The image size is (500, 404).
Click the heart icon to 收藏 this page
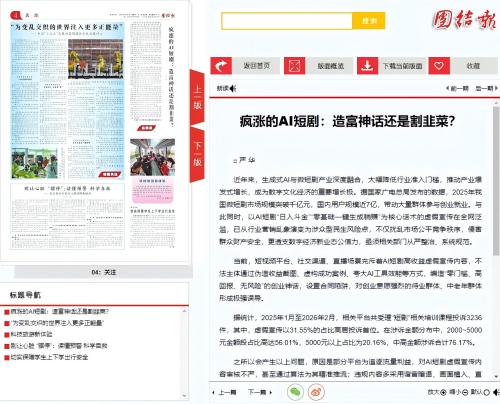click(439, 66)
